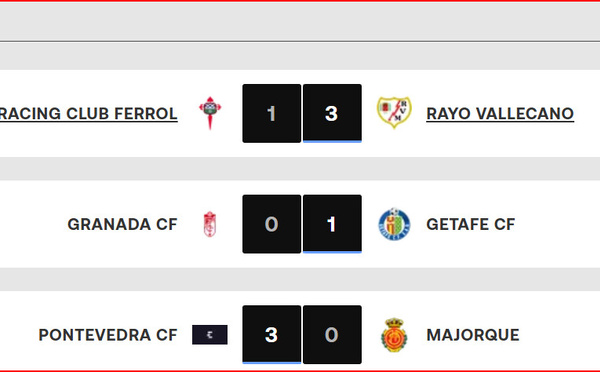
Task: Click the grey separator above Granada match
Action: click(300, 169)
